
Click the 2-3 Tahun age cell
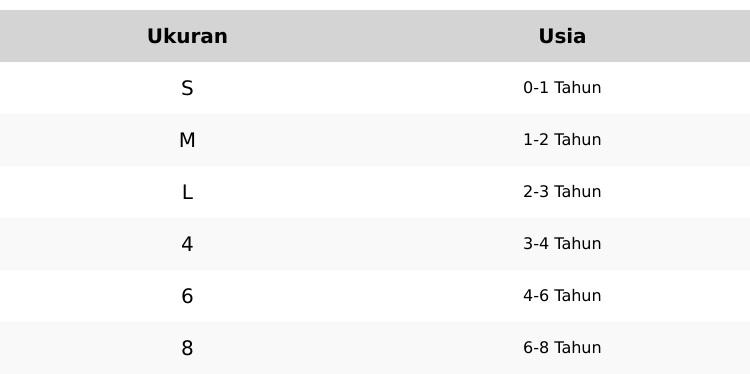(562, 192)
